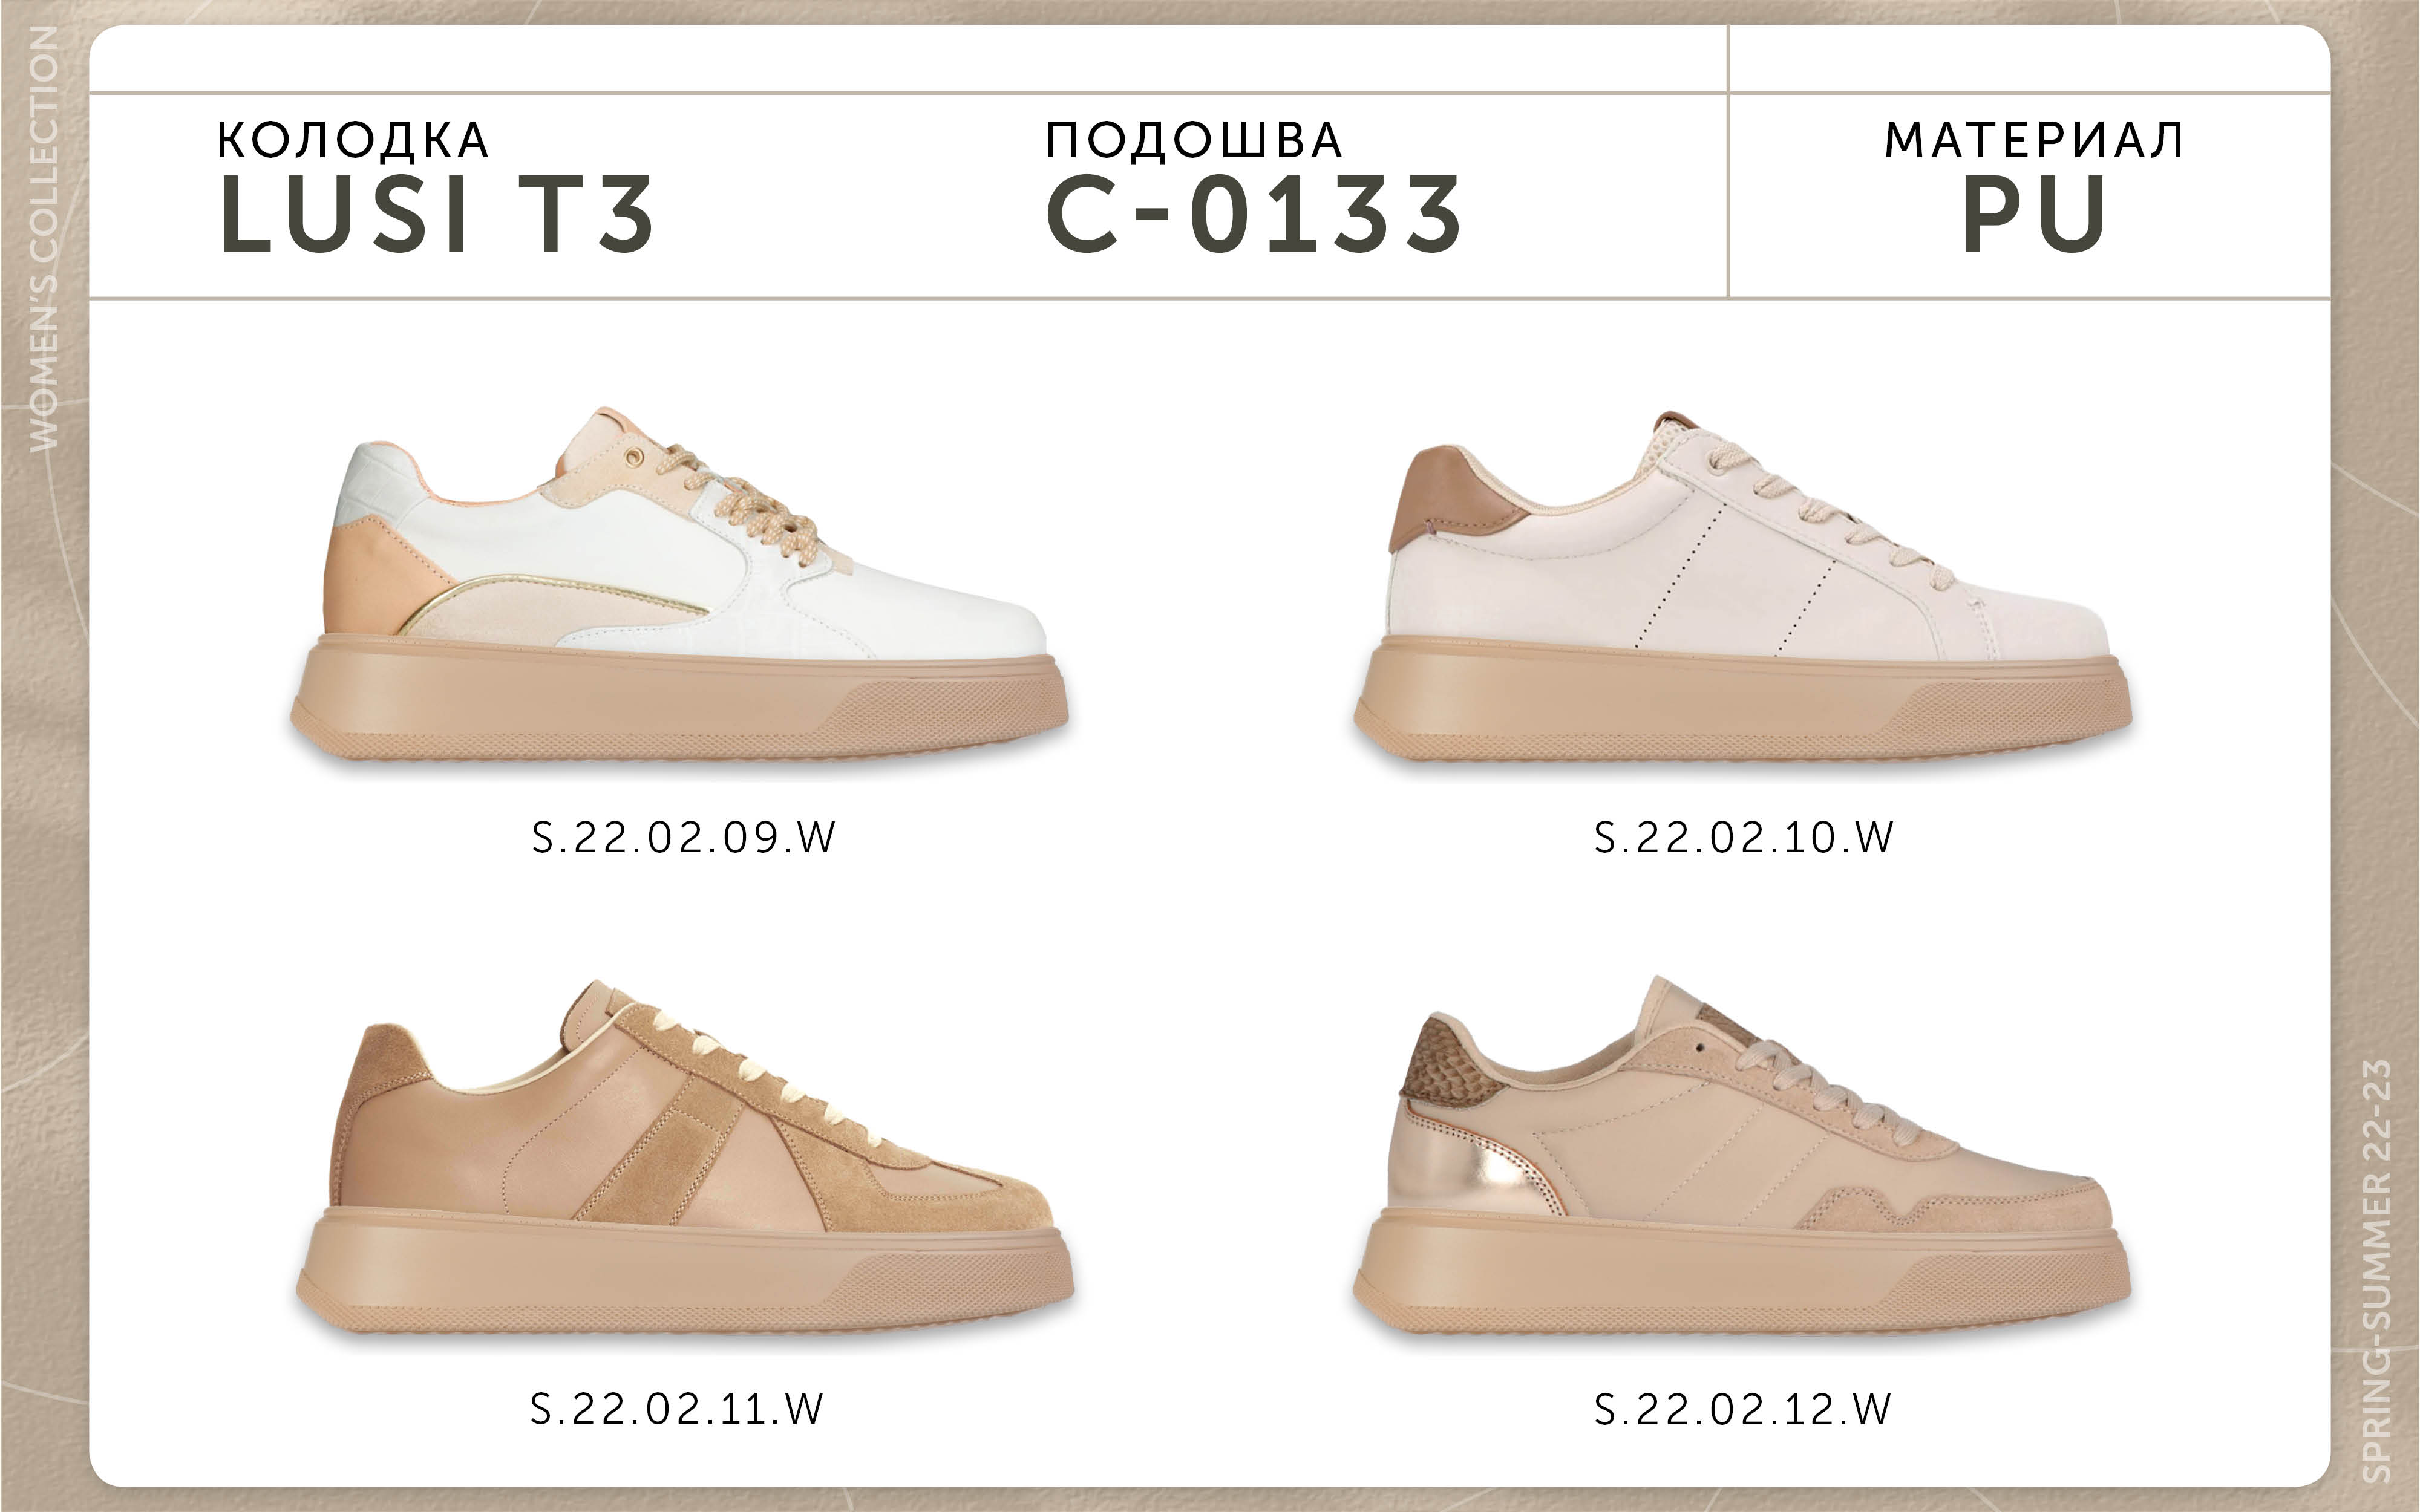This screenshot has width=2420, height=1512.
Task: Click the S.22.02.11.W product code
Action: [677, 1409]
